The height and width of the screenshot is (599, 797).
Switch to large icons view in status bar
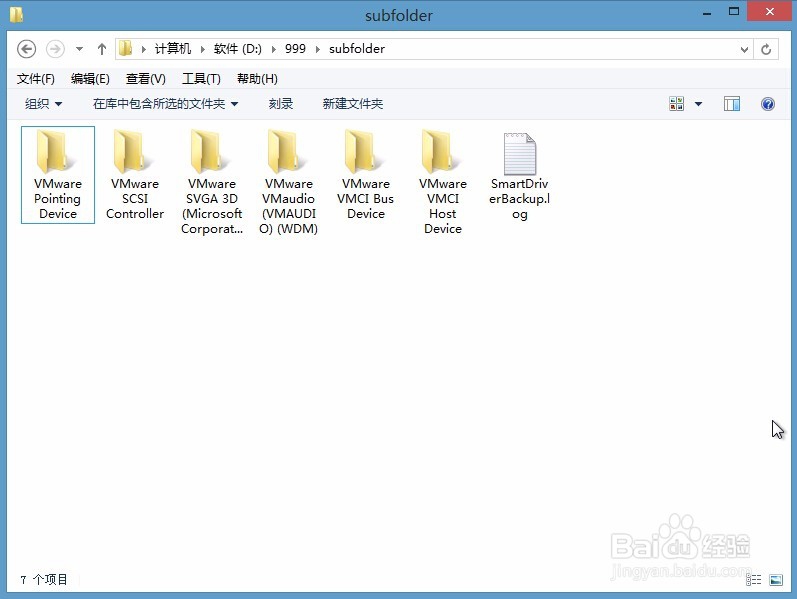tap(776, 580)
